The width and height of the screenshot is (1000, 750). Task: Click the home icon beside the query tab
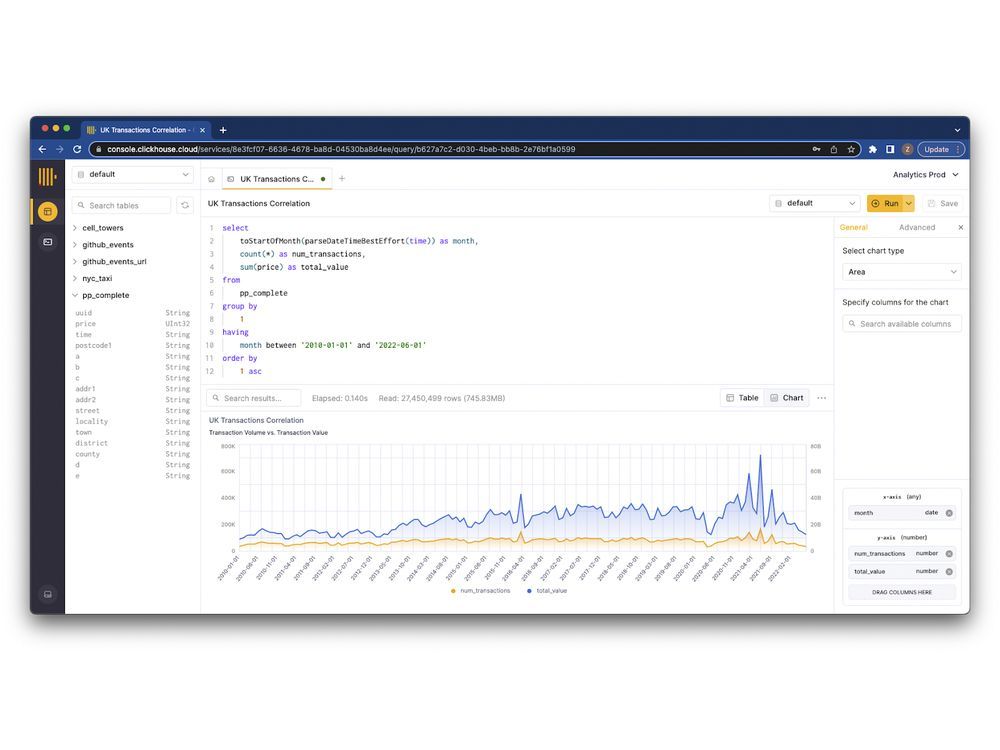tap(211, 179)
